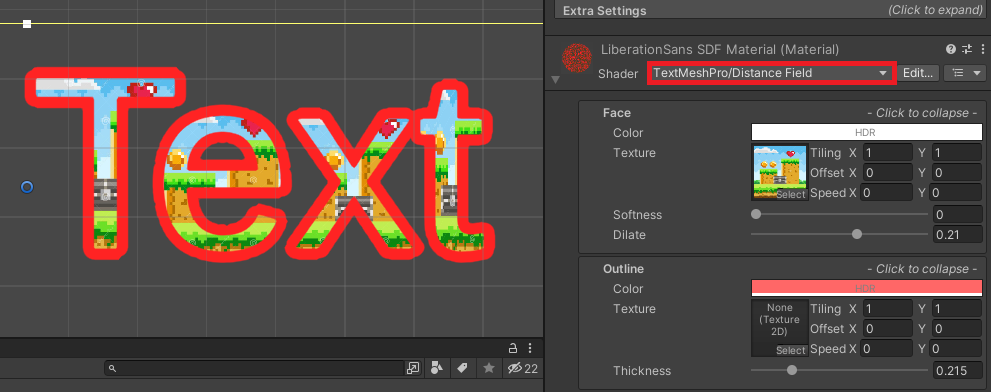
Task: Open the TextMeshPro/Distance Field shader dropdown
Action: 771,73
